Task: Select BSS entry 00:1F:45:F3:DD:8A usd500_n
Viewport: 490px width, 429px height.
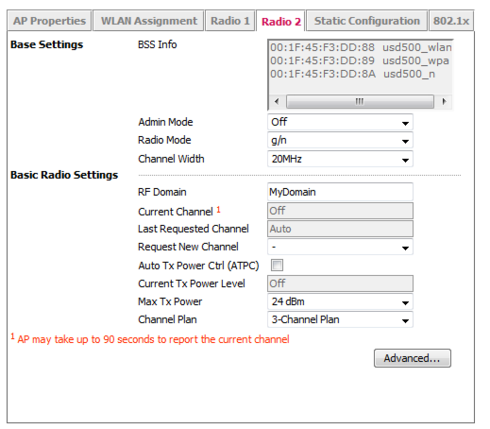Action: (352, 74)
